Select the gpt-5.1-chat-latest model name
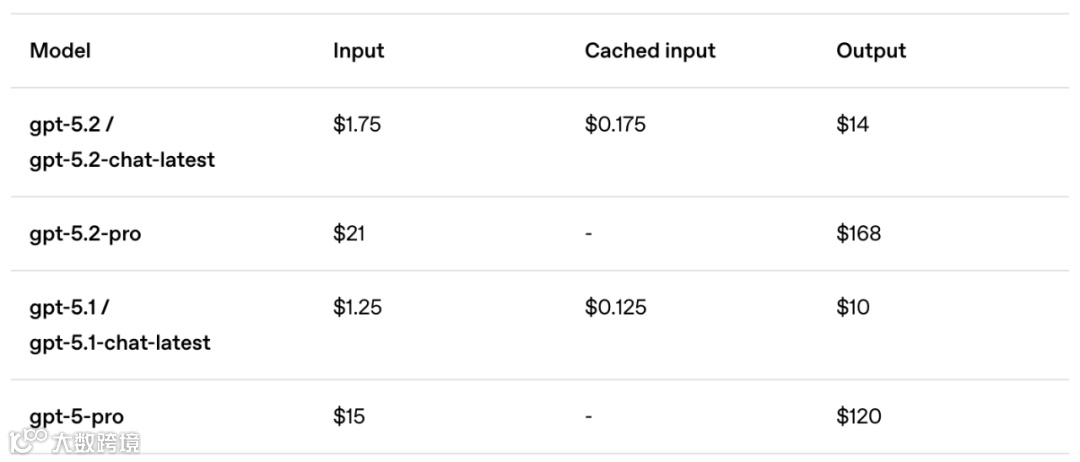Screen dimensions: 1080x462 [120, 342]
